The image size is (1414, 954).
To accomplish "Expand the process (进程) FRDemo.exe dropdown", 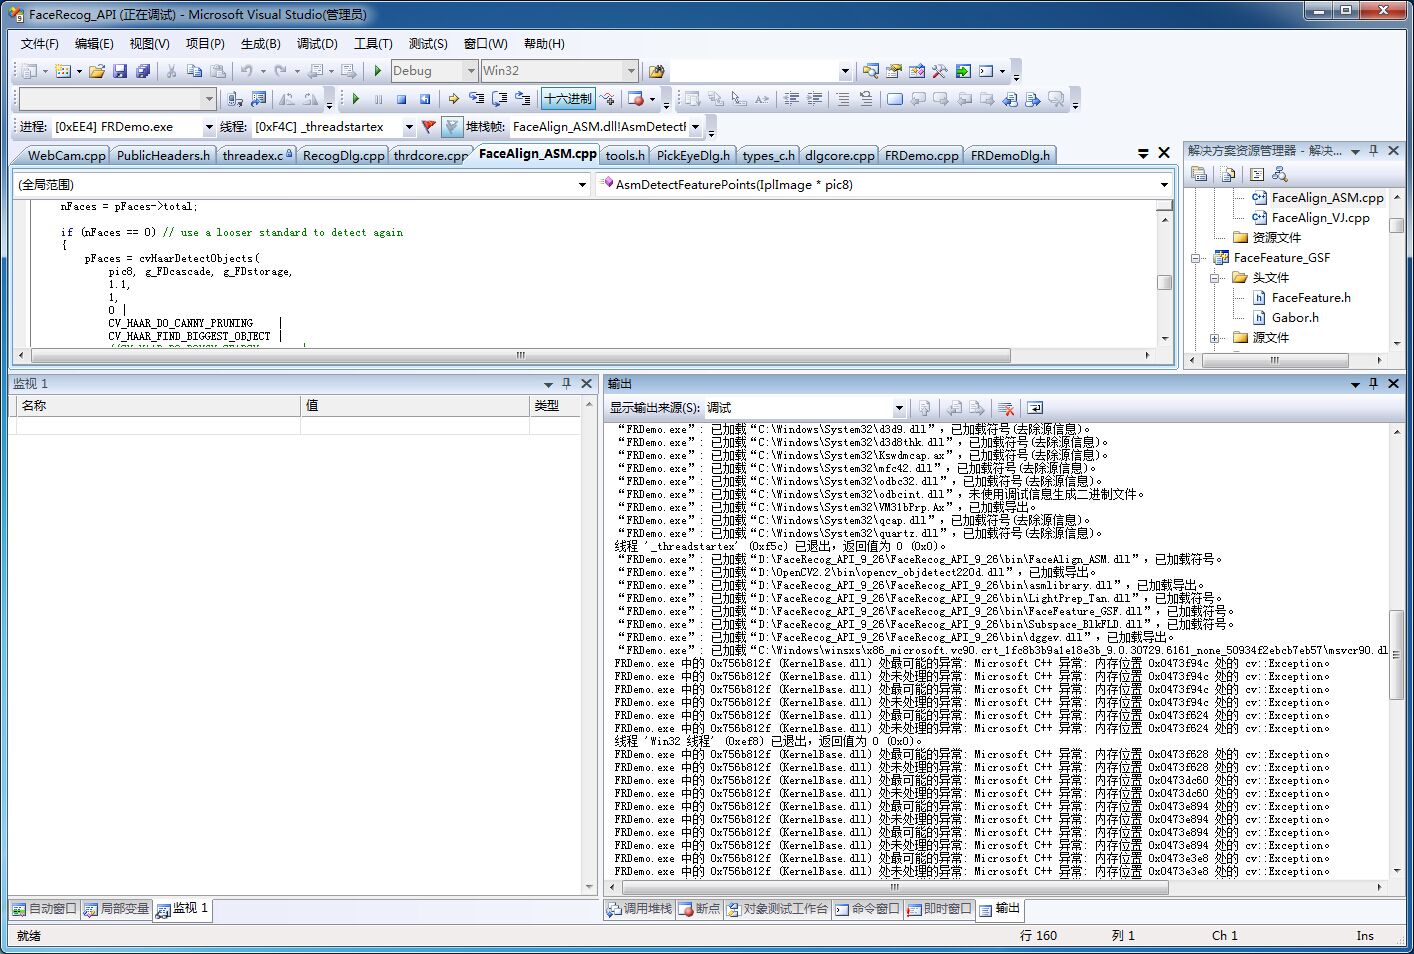I will (x=209, y=127).
